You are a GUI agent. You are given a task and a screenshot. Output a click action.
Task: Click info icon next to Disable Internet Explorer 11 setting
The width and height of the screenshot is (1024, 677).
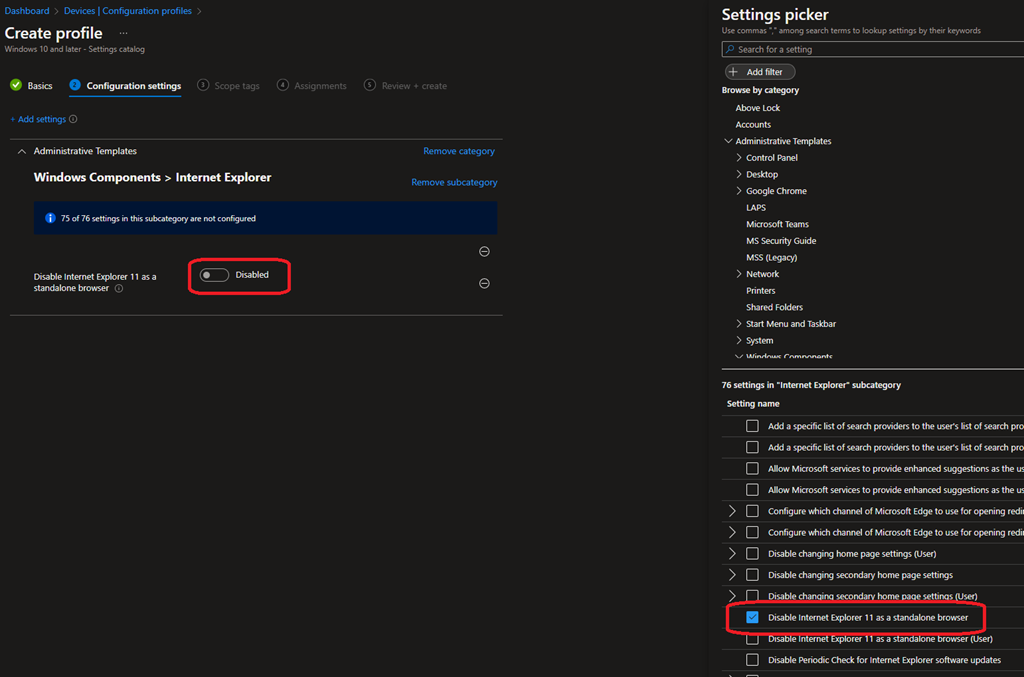119,289
